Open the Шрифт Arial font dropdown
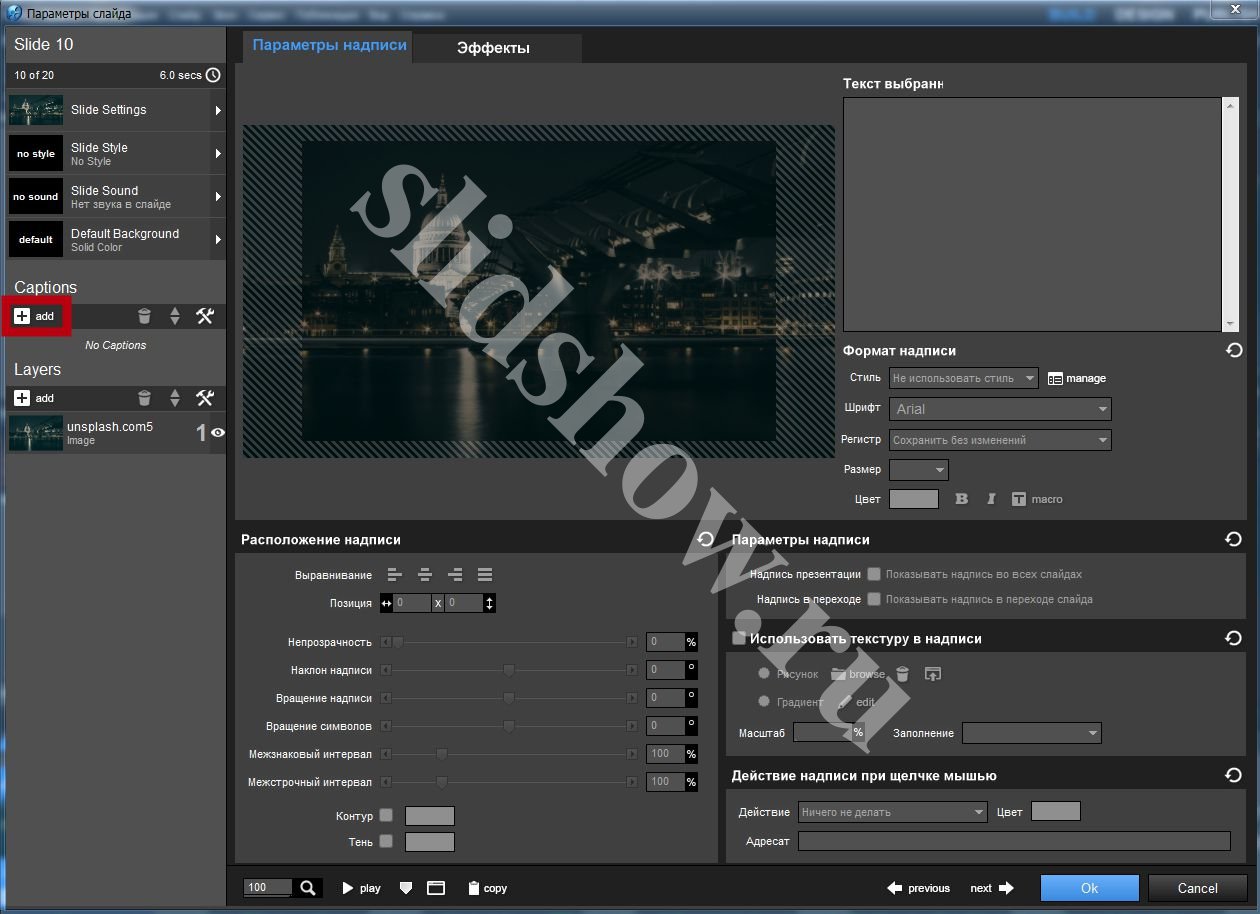1260x914 pixels. 1000,409
